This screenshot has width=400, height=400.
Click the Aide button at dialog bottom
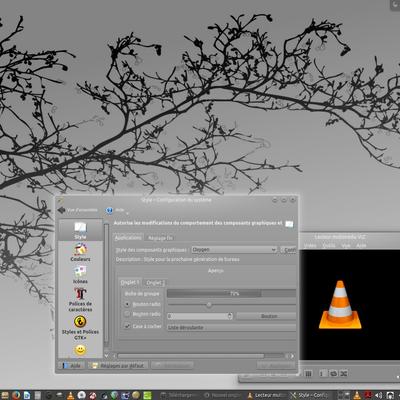click(x=71, y=365)
